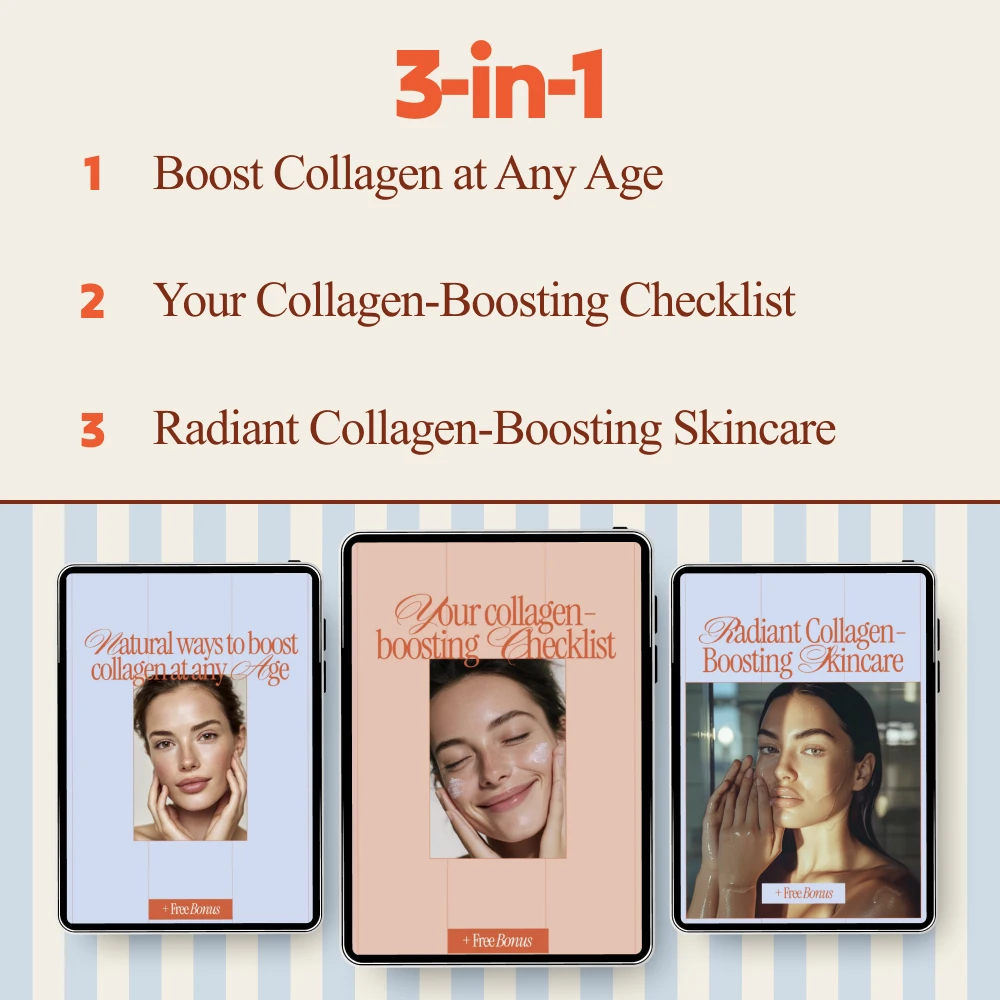Open the right tablet with Radiant Skincare cover
This screenshot has width=1000, height=1000.
tap(804, 747)
